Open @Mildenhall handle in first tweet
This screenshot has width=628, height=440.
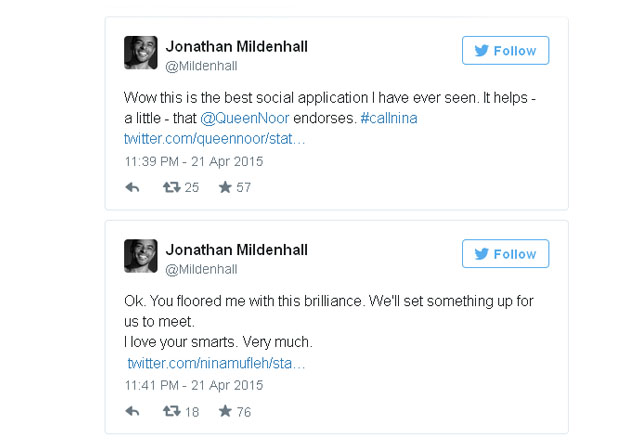pyautogui.click(x=201, y=66)
